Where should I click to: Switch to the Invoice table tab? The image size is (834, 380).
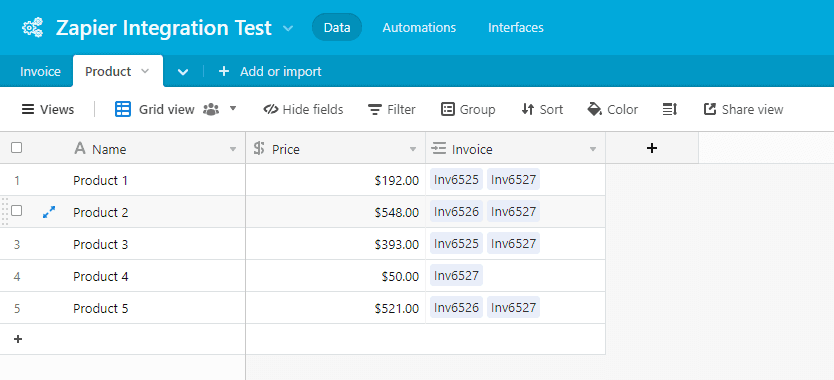coord(40,71)
